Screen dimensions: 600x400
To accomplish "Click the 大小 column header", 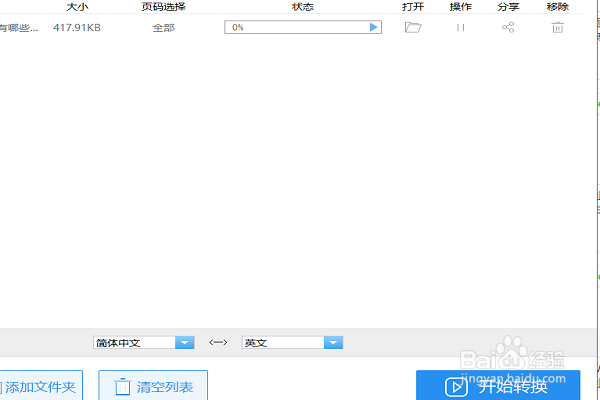I will pyautogui.click(x=77, y=7).
